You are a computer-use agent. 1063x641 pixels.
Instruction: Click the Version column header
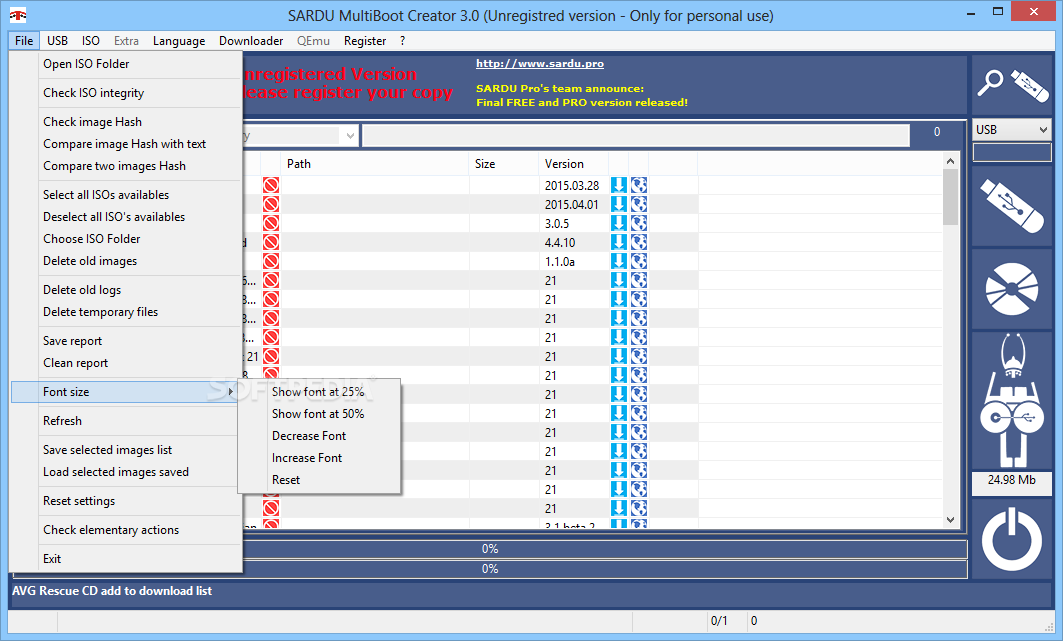point(574,164)
